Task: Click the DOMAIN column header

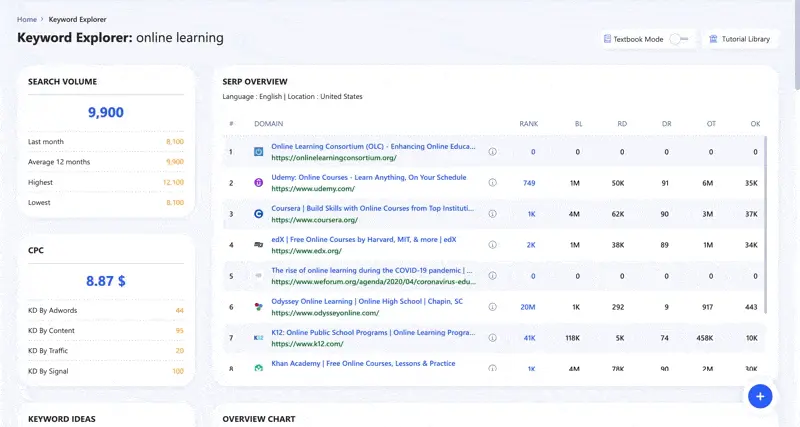Action: tap(268, 124)
